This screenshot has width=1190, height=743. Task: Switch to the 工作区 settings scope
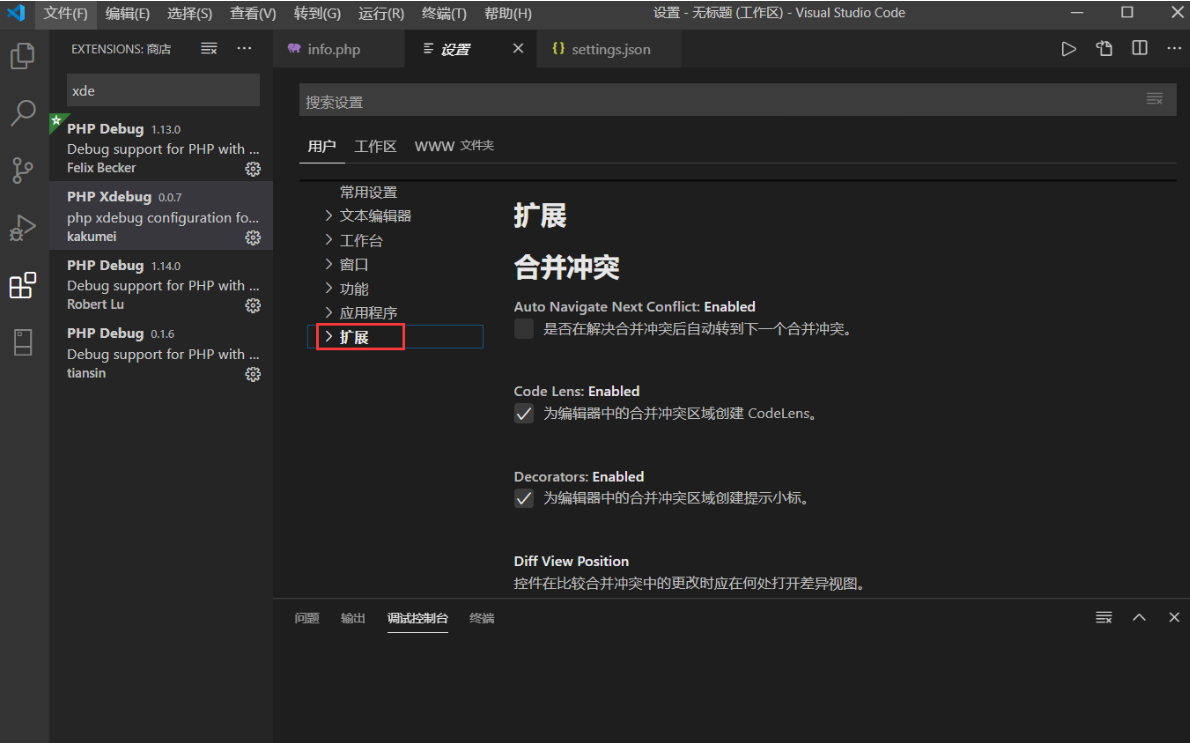click(x=375, y=146)
